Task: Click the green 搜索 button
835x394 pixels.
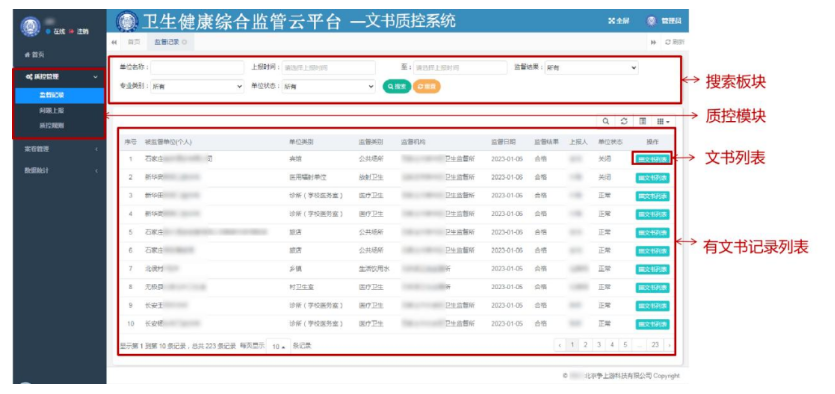Action: 397,86
